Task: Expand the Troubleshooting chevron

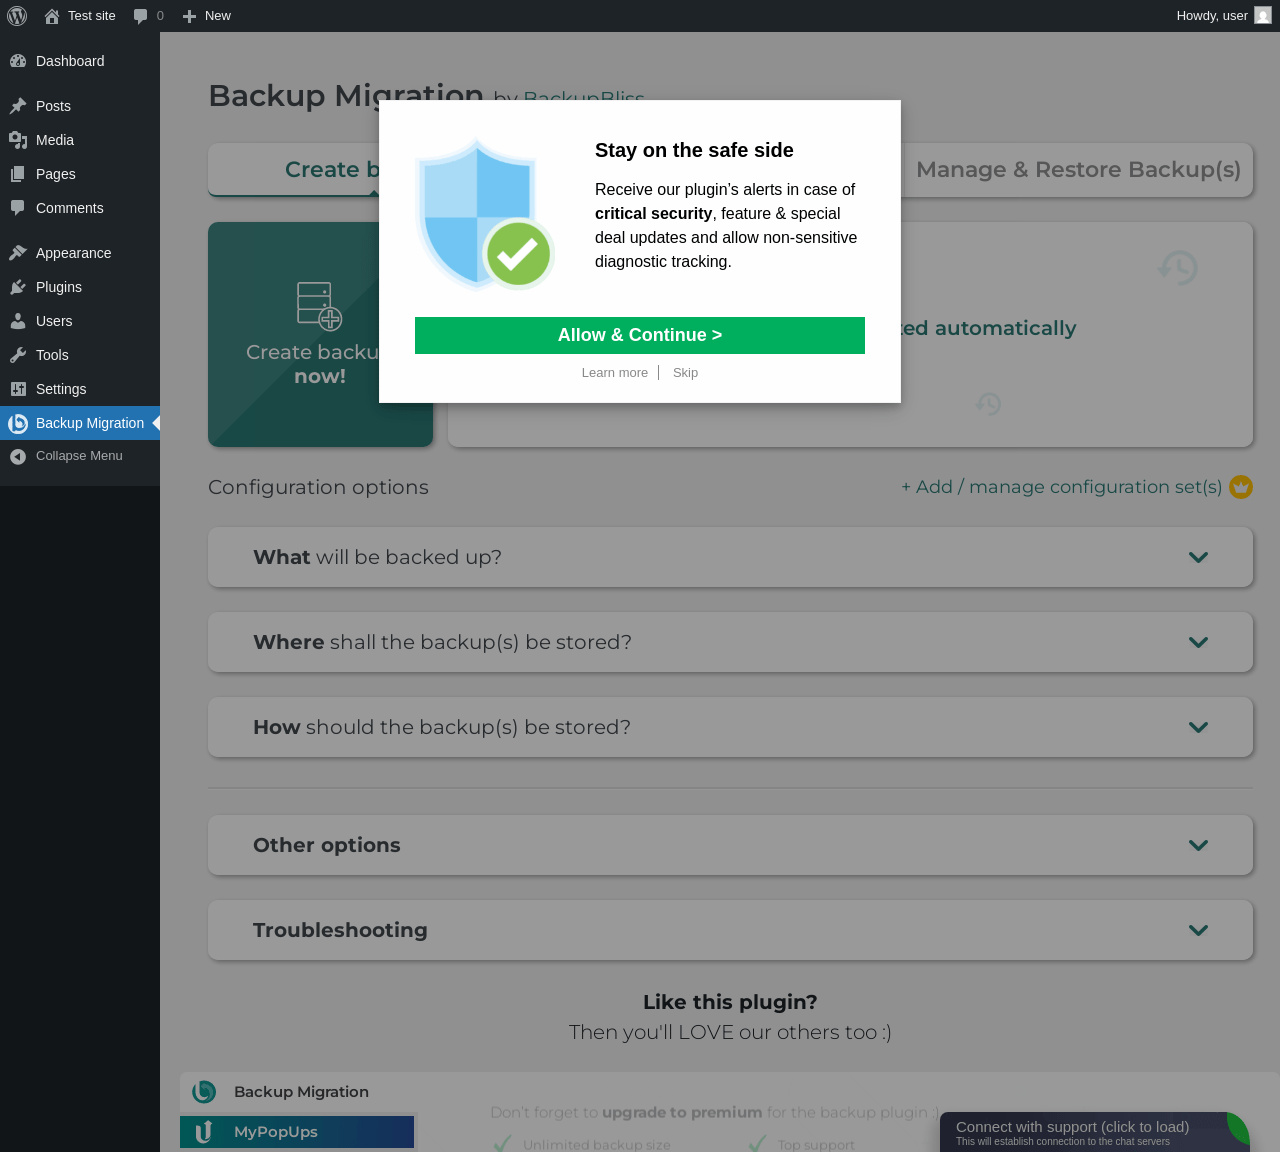Action: [1199, 930]
